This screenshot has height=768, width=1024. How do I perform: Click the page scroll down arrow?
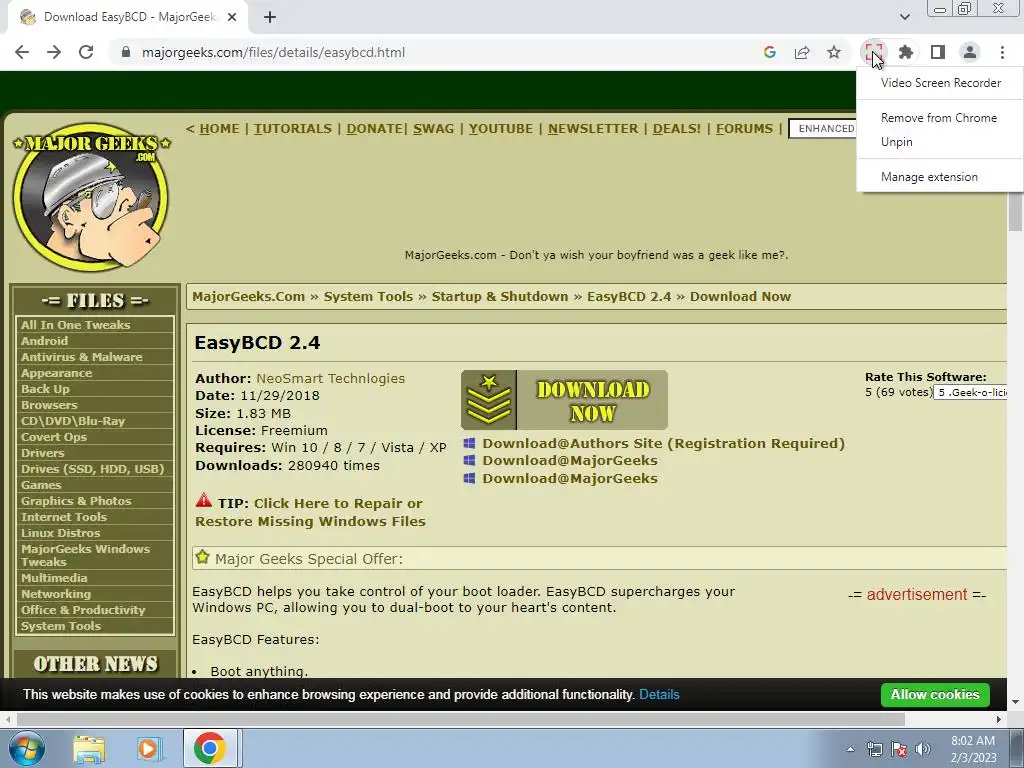pos(1015,702)
